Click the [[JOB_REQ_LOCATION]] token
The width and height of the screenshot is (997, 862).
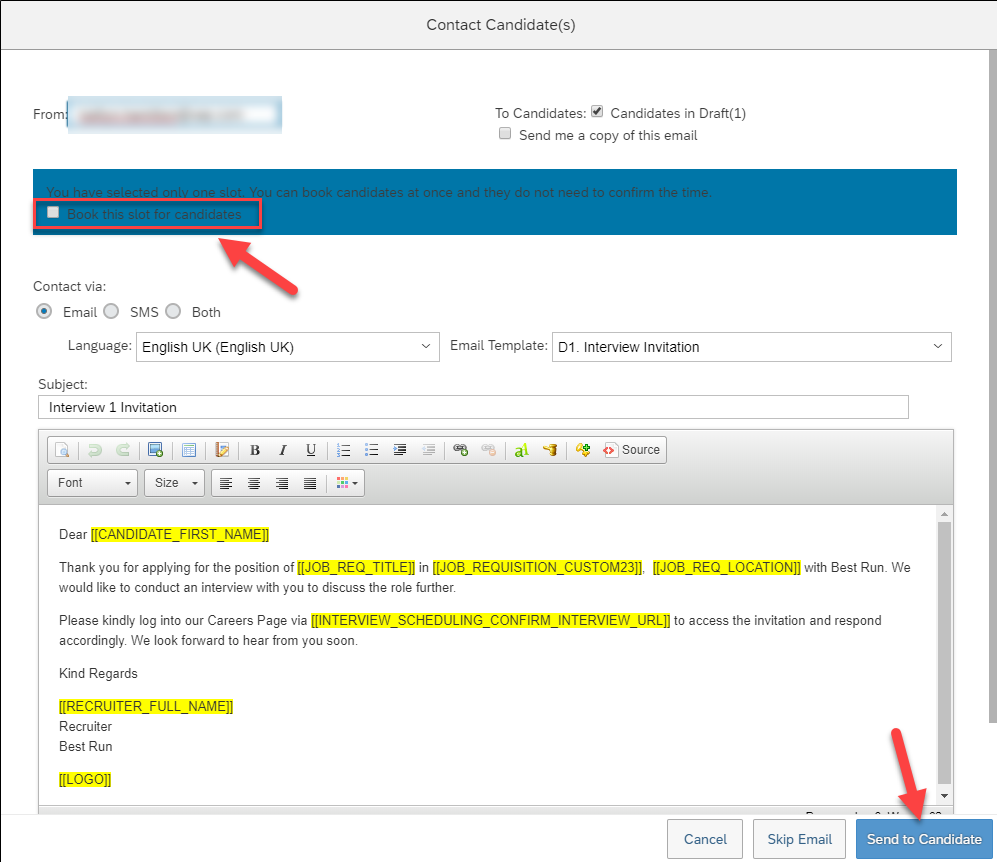727,568
